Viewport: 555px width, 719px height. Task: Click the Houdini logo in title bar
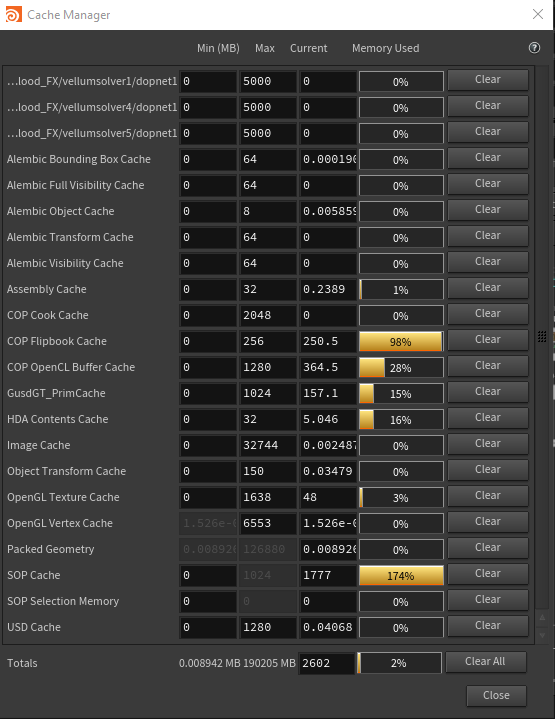pyautogui.click(x=13, y=15)
